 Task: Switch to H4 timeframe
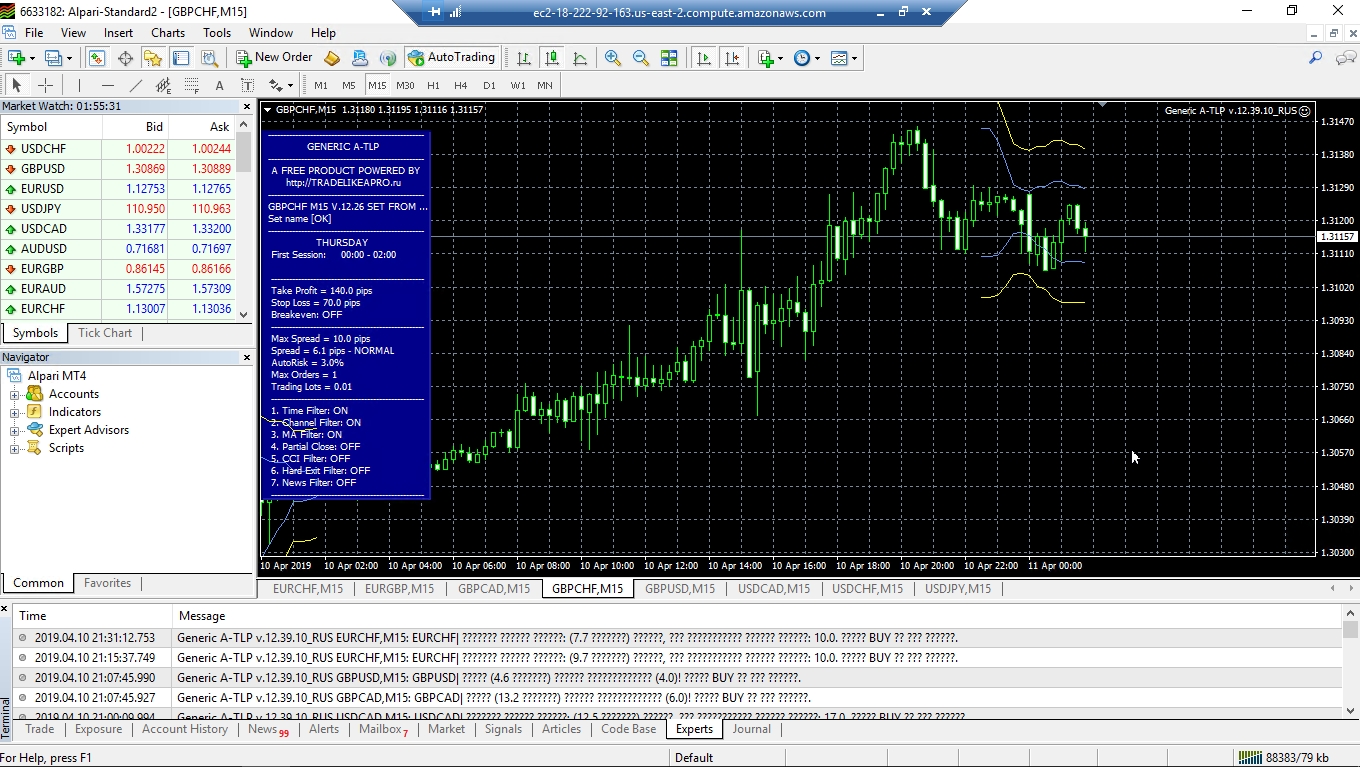[x=461, y=85]
